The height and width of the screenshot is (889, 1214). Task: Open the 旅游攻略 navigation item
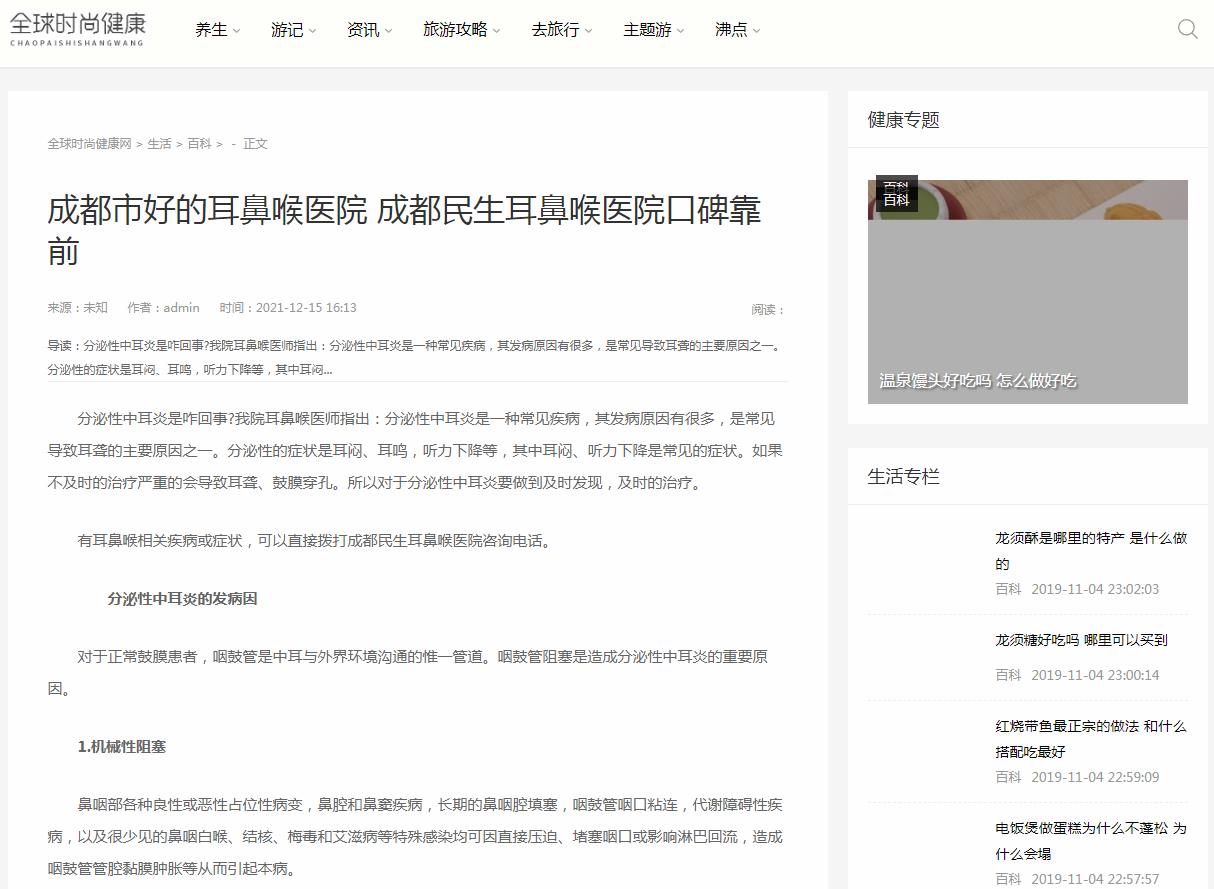pos(455,30)
